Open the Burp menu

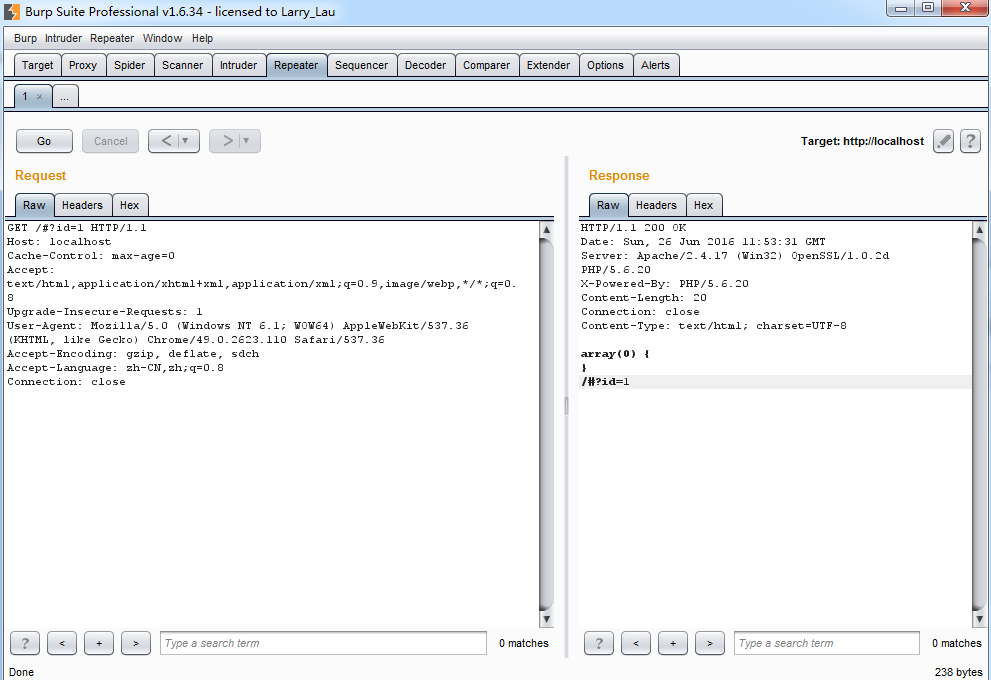coord(25,38)
